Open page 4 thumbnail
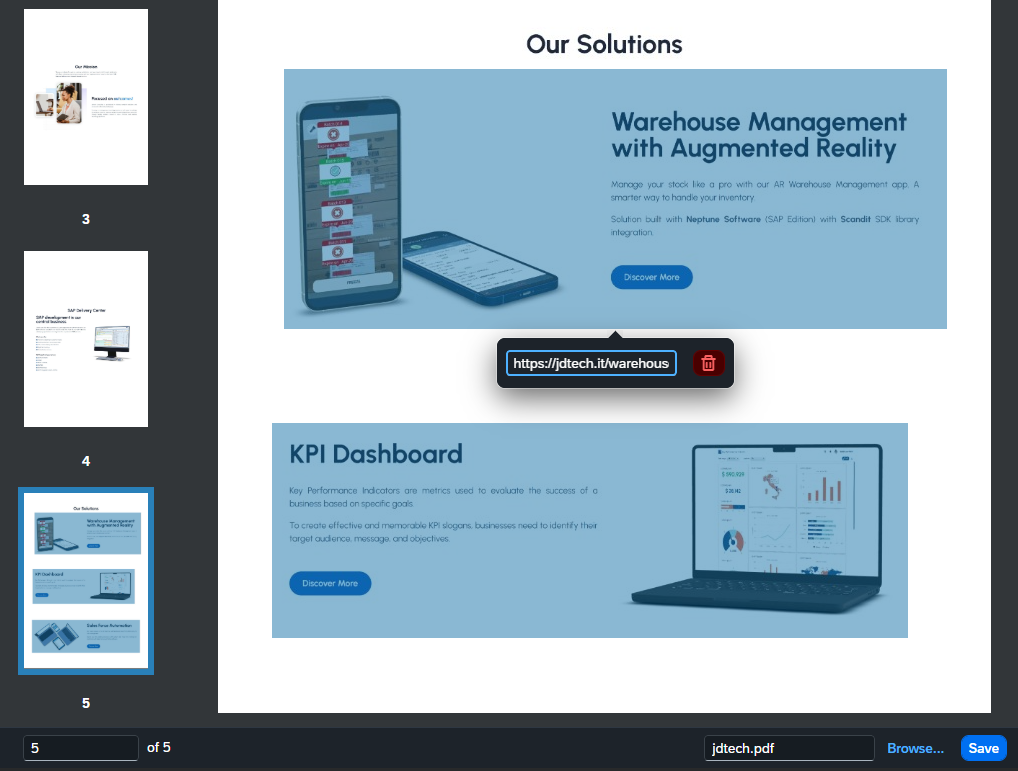This screenshot has width=1018, height=771. [86, 339]
